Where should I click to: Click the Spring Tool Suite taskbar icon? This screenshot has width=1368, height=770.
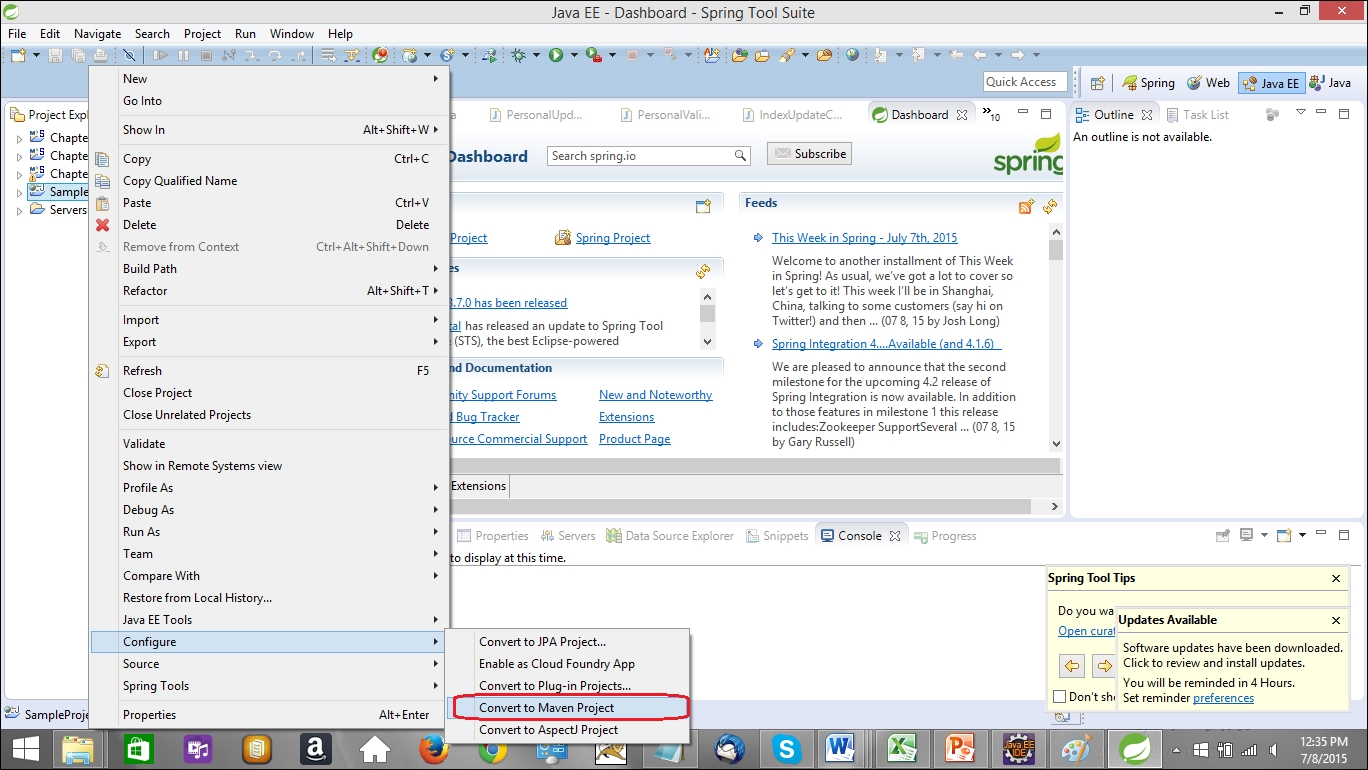[x=1134, y=749]
